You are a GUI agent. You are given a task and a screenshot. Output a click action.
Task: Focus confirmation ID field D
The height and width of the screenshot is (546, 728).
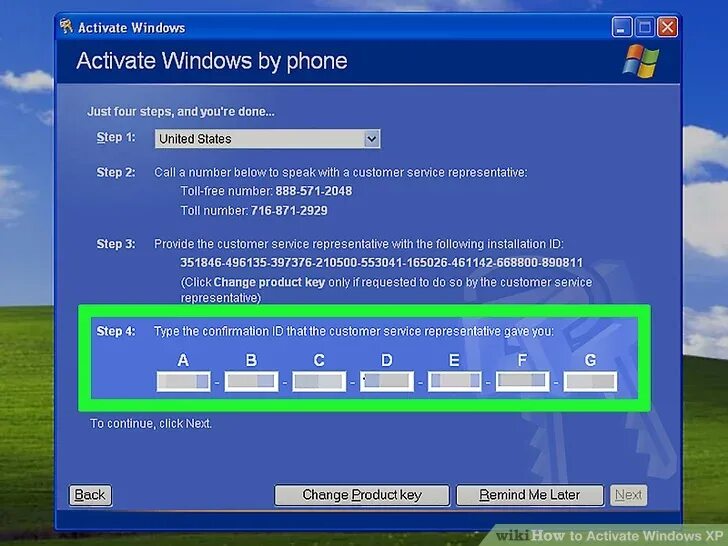[x=387, y=381]
